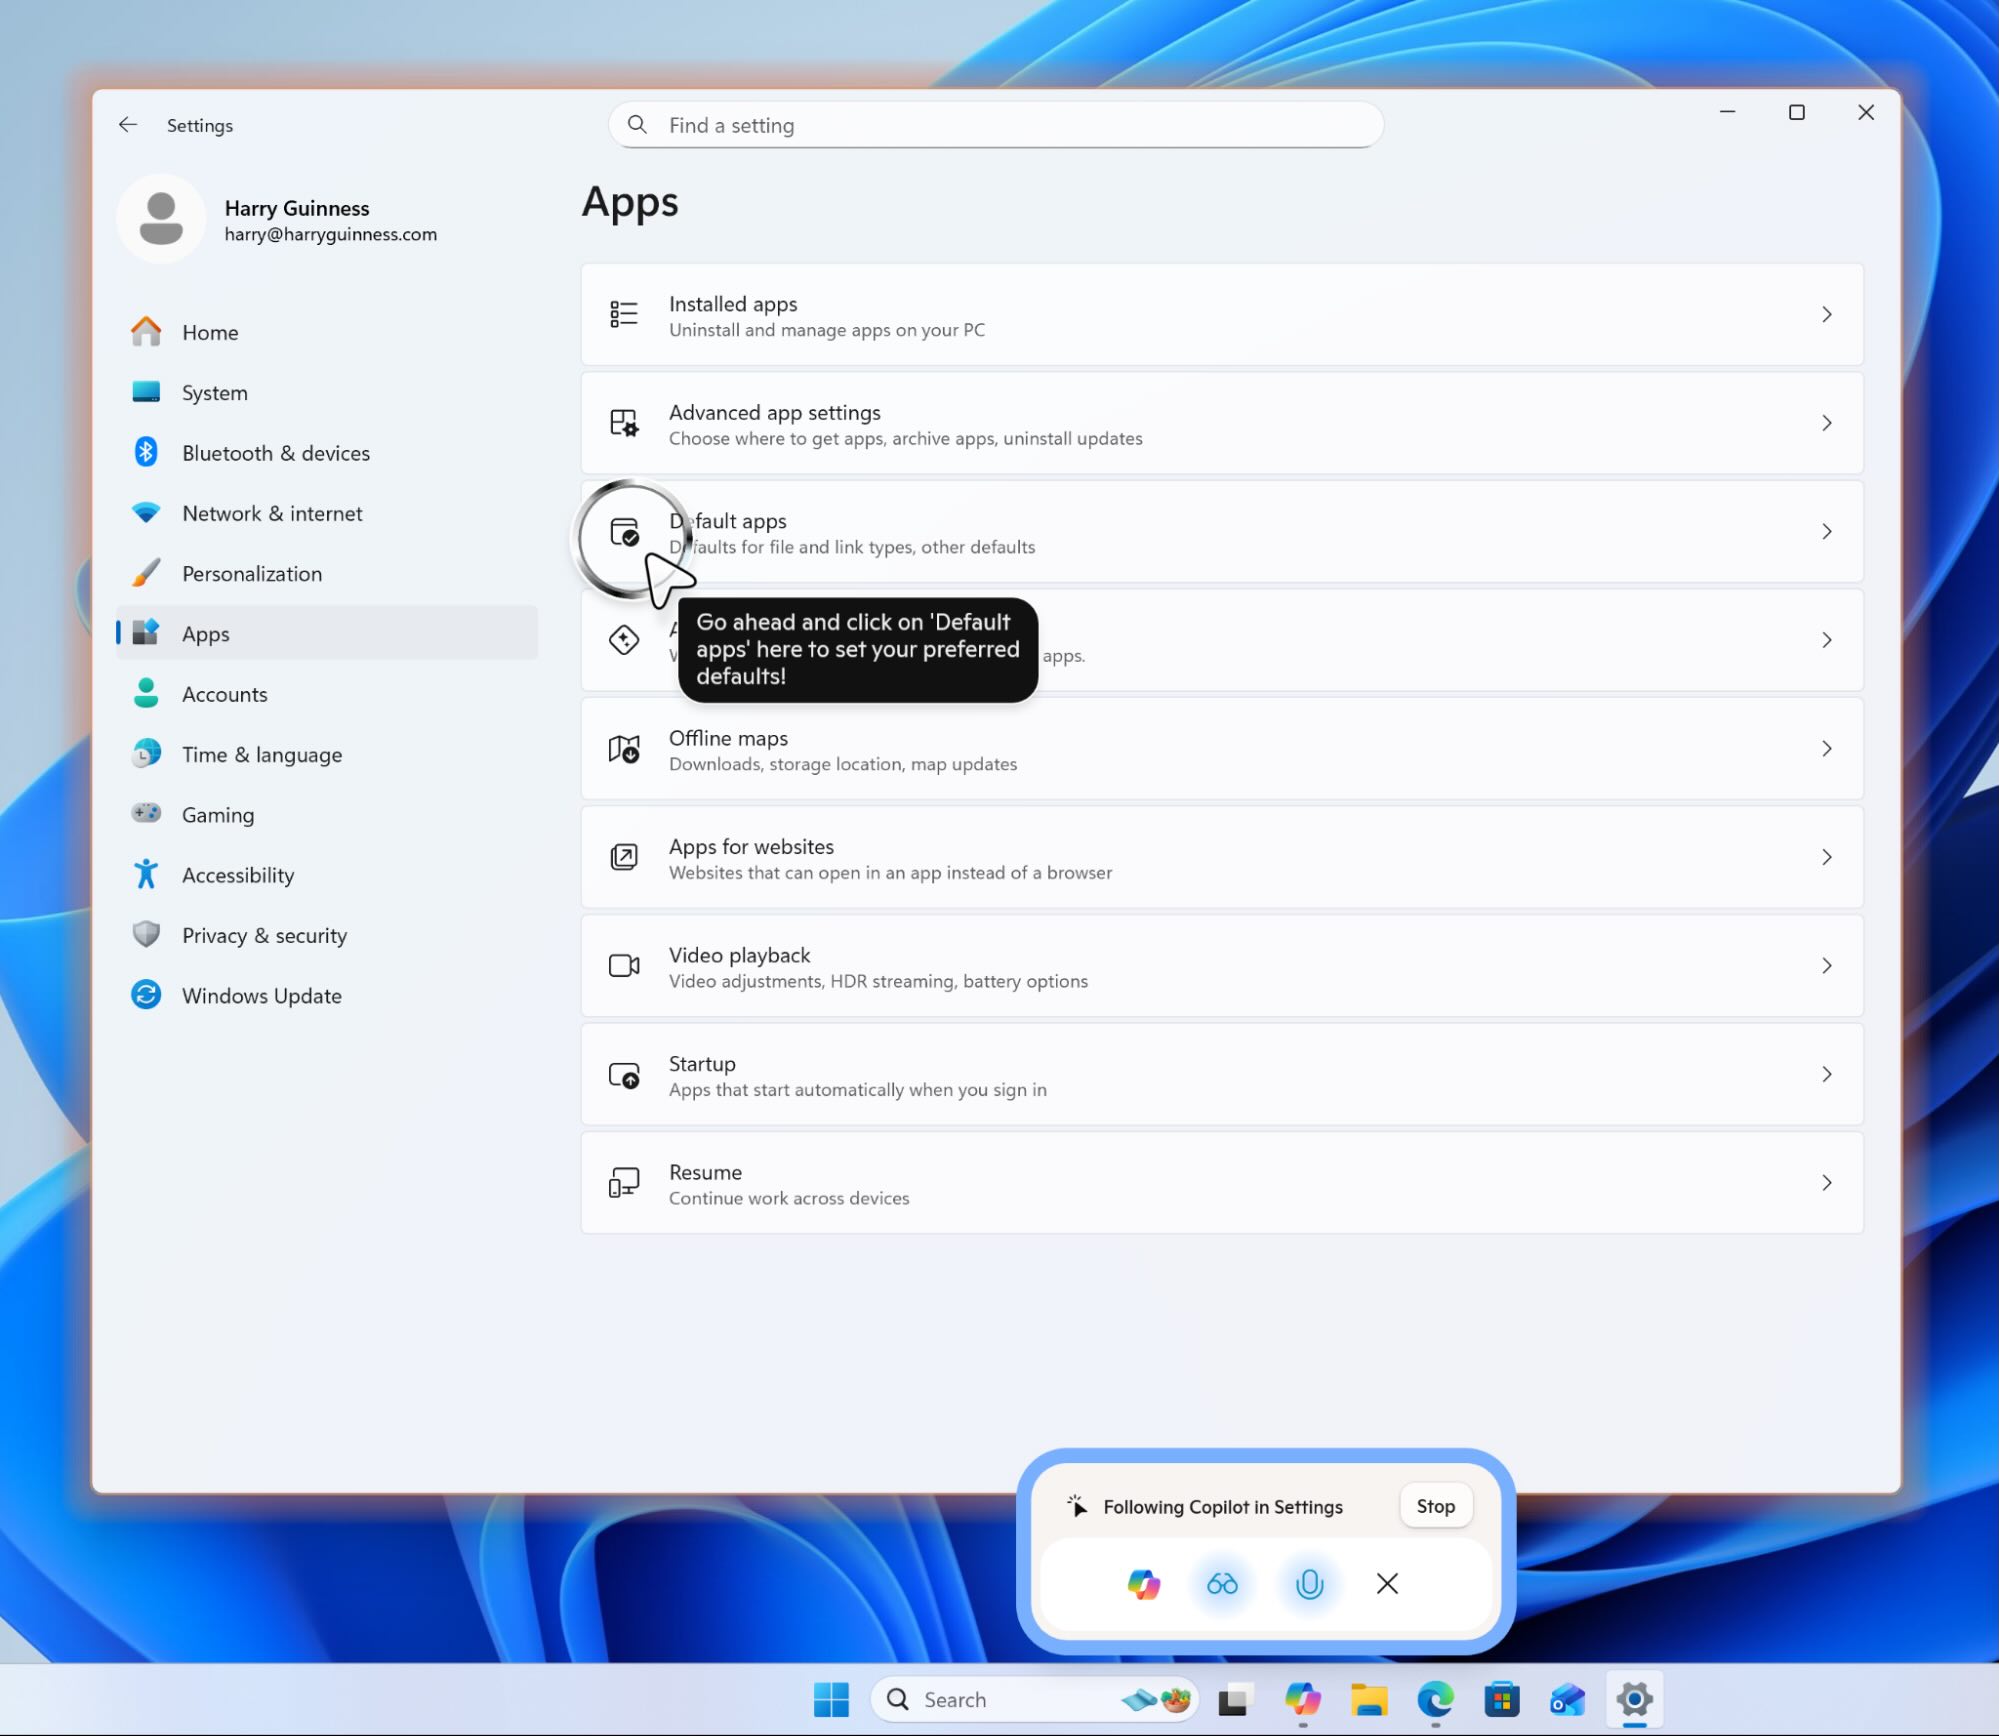Open Microsoft Edge from the taskbar
The height and width of the screenshot is (1736, 1999).
point(1436,1699)
